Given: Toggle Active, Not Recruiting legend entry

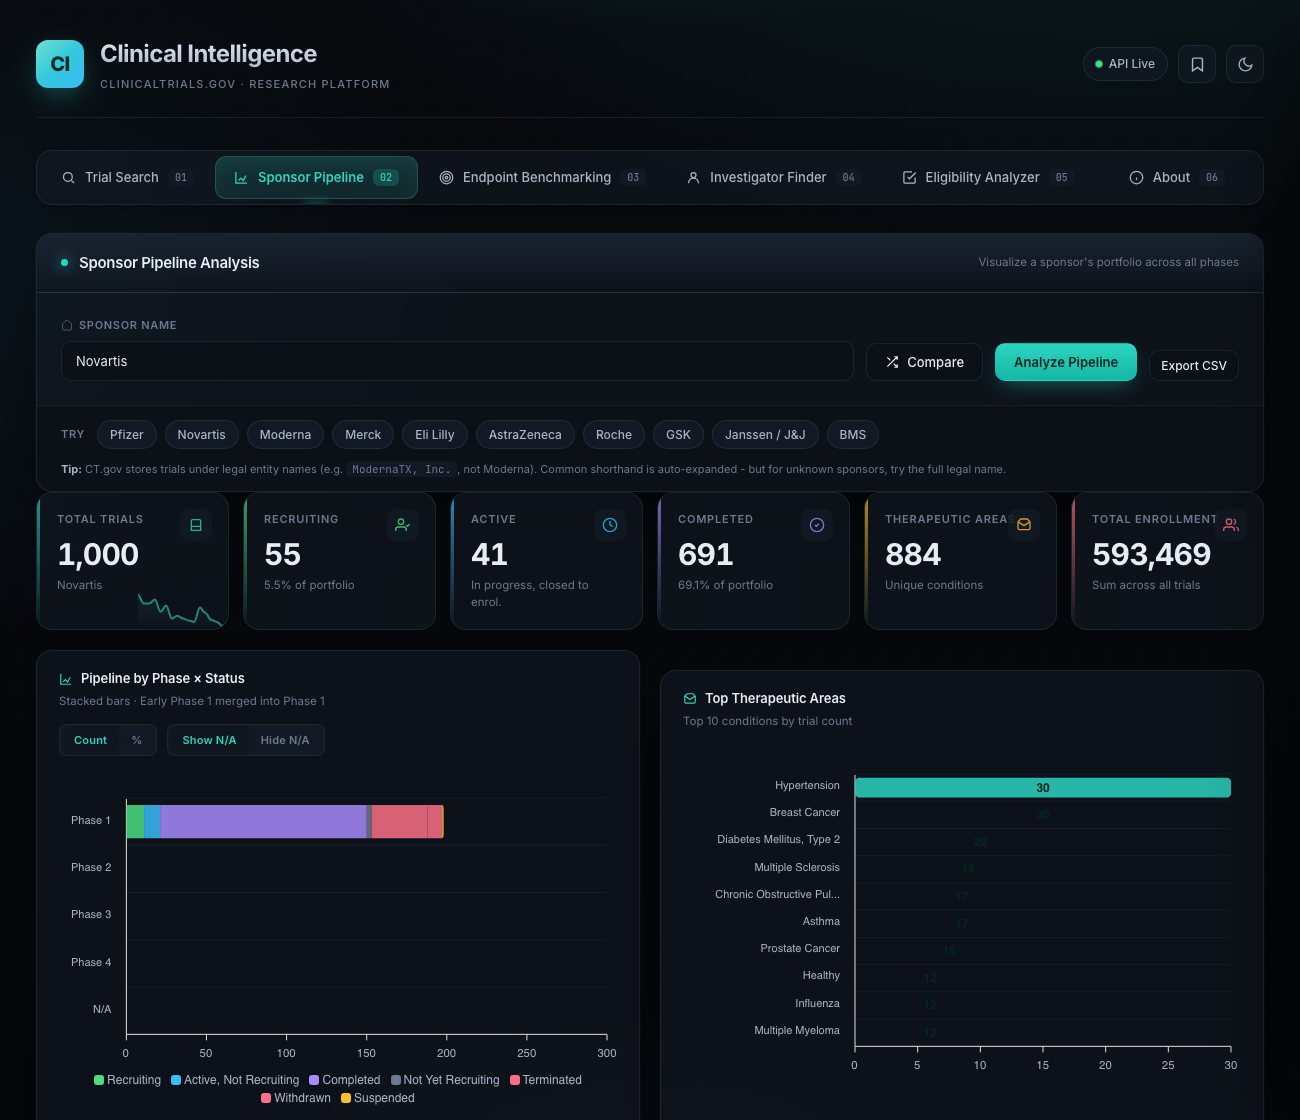Looking at the screenshot, I should point(235,1080).
